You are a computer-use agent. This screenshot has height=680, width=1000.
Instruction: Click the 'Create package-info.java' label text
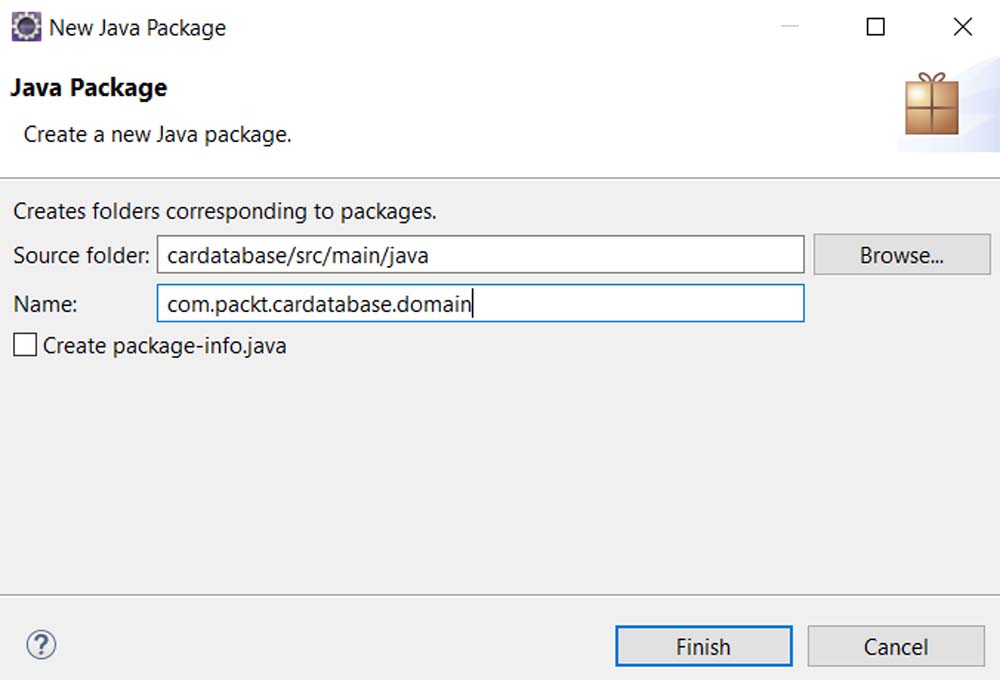point(164,346)
